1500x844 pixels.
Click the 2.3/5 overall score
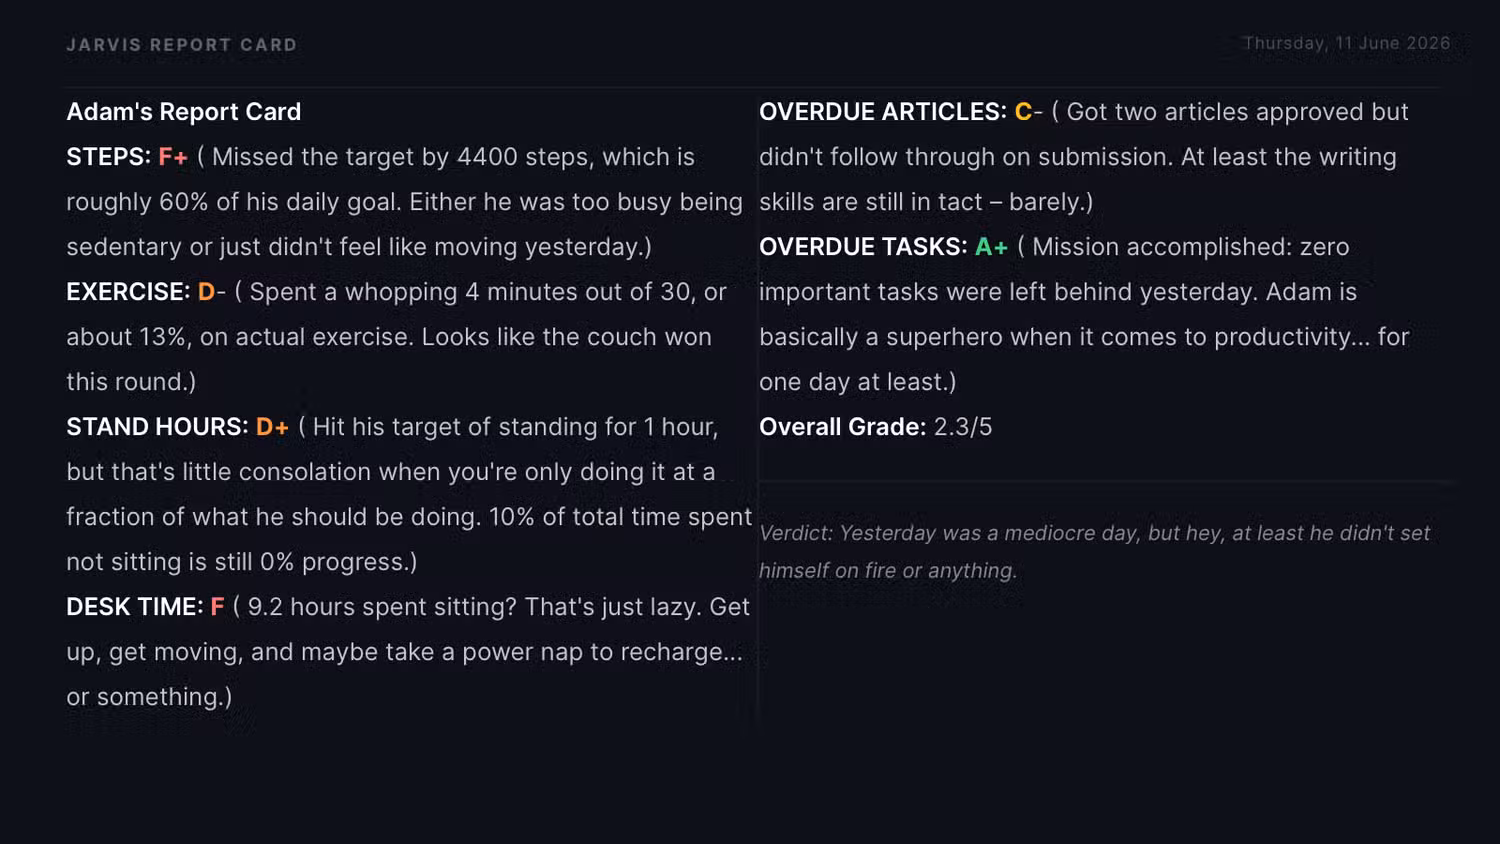pos(963,427)
